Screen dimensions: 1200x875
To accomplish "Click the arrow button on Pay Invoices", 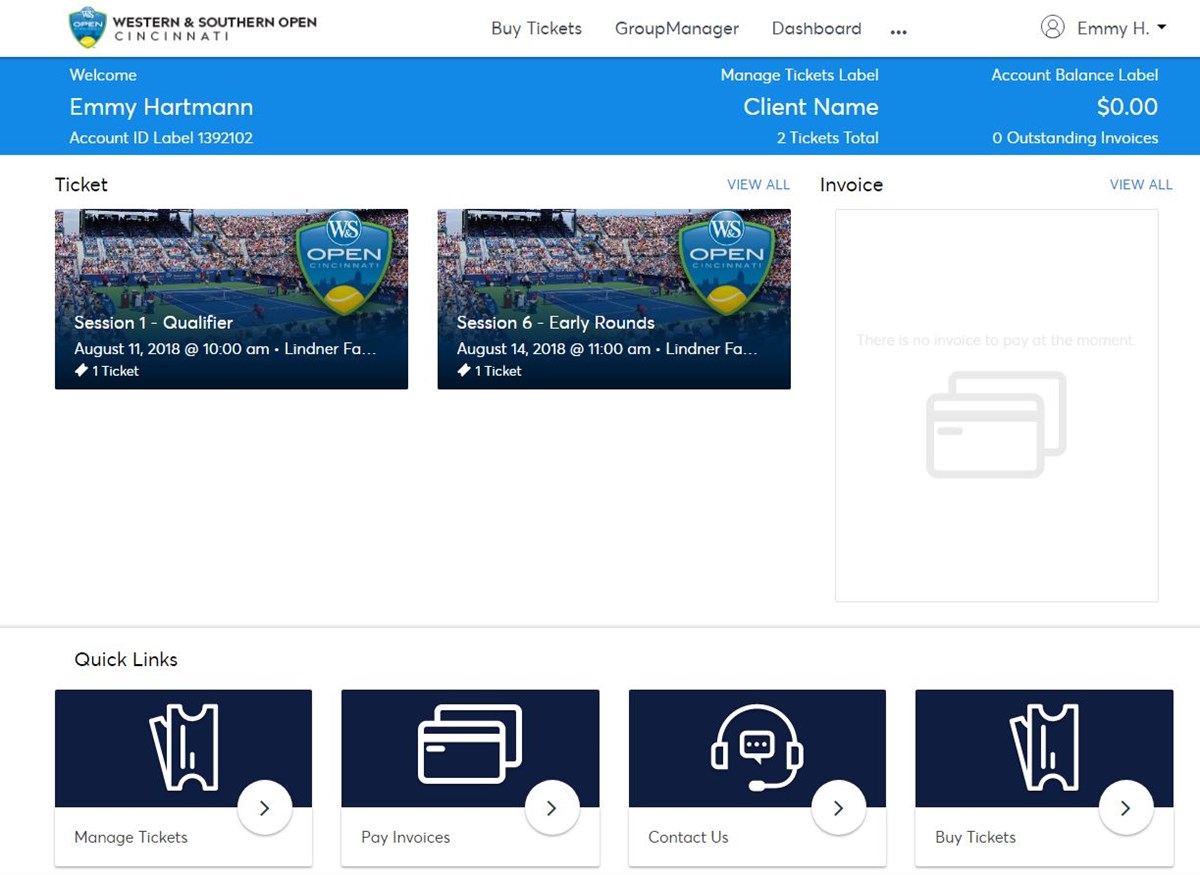I will click(x=552, y=808).
